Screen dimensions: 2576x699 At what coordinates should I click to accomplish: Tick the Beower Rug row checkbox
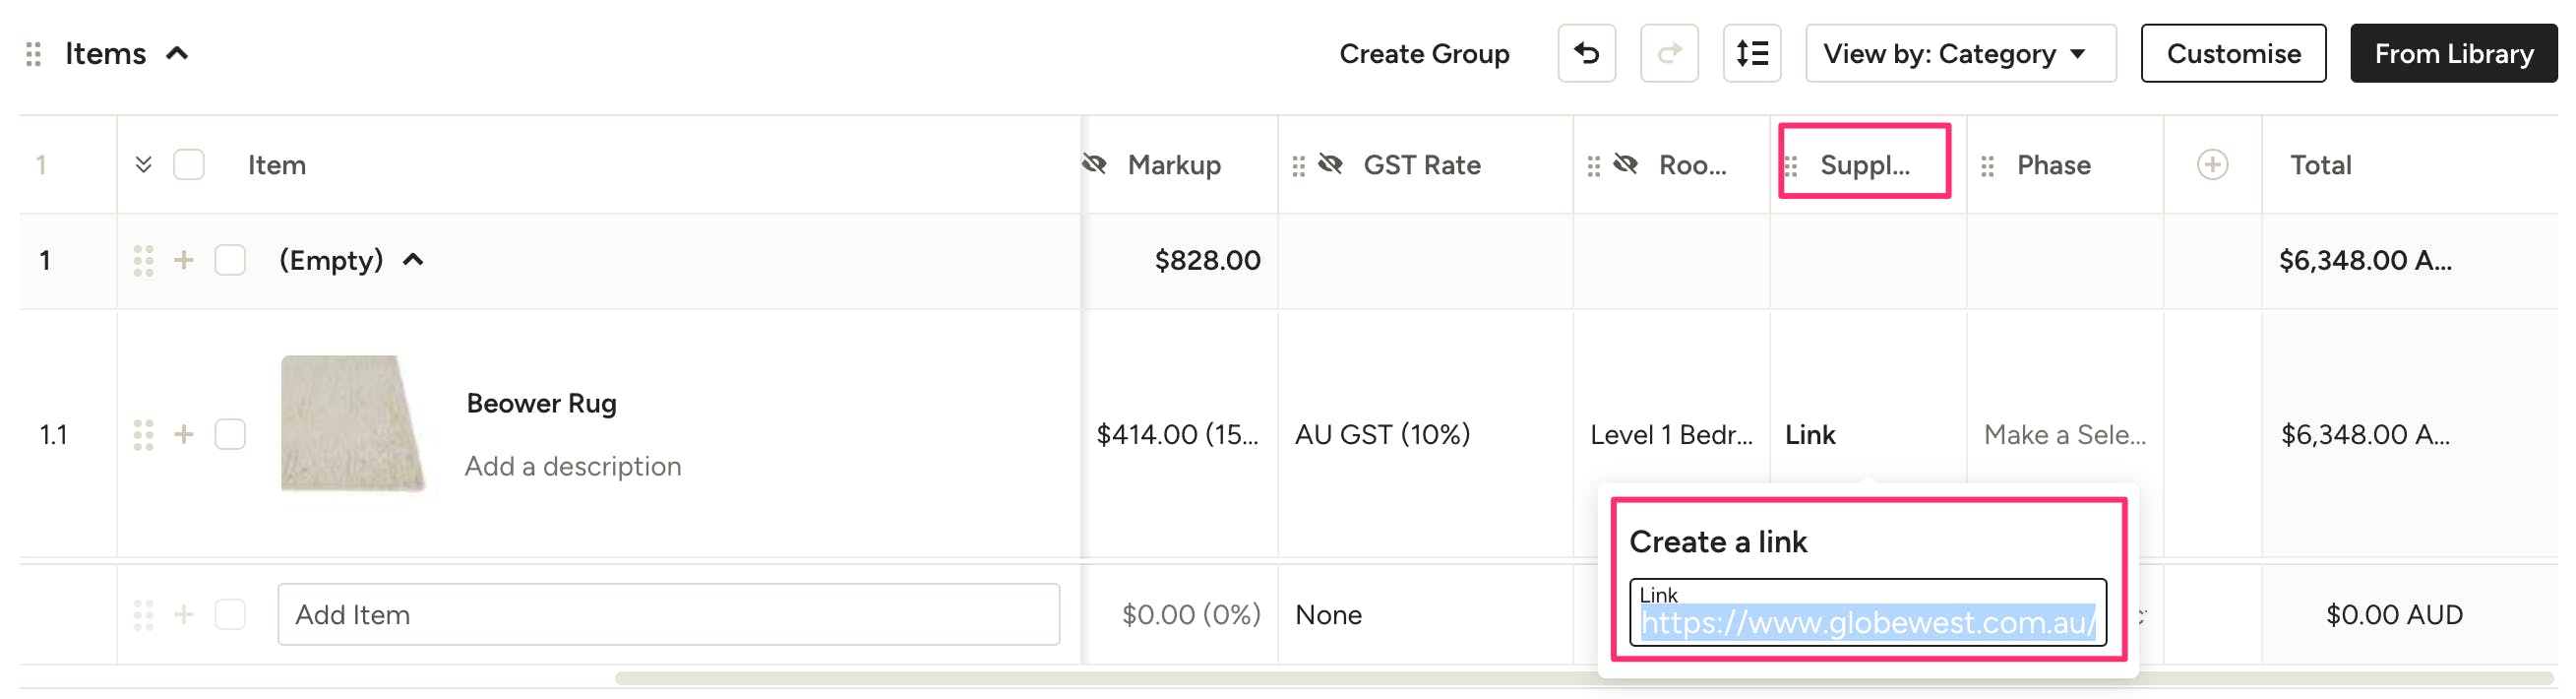click(x=230, y=435)
